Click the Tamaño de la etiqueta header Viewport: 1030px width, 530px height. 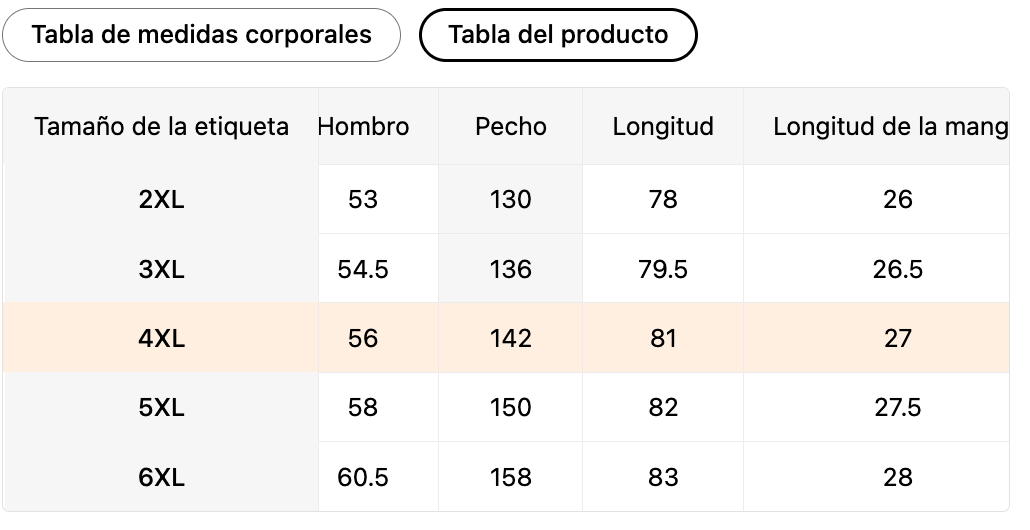161,127
